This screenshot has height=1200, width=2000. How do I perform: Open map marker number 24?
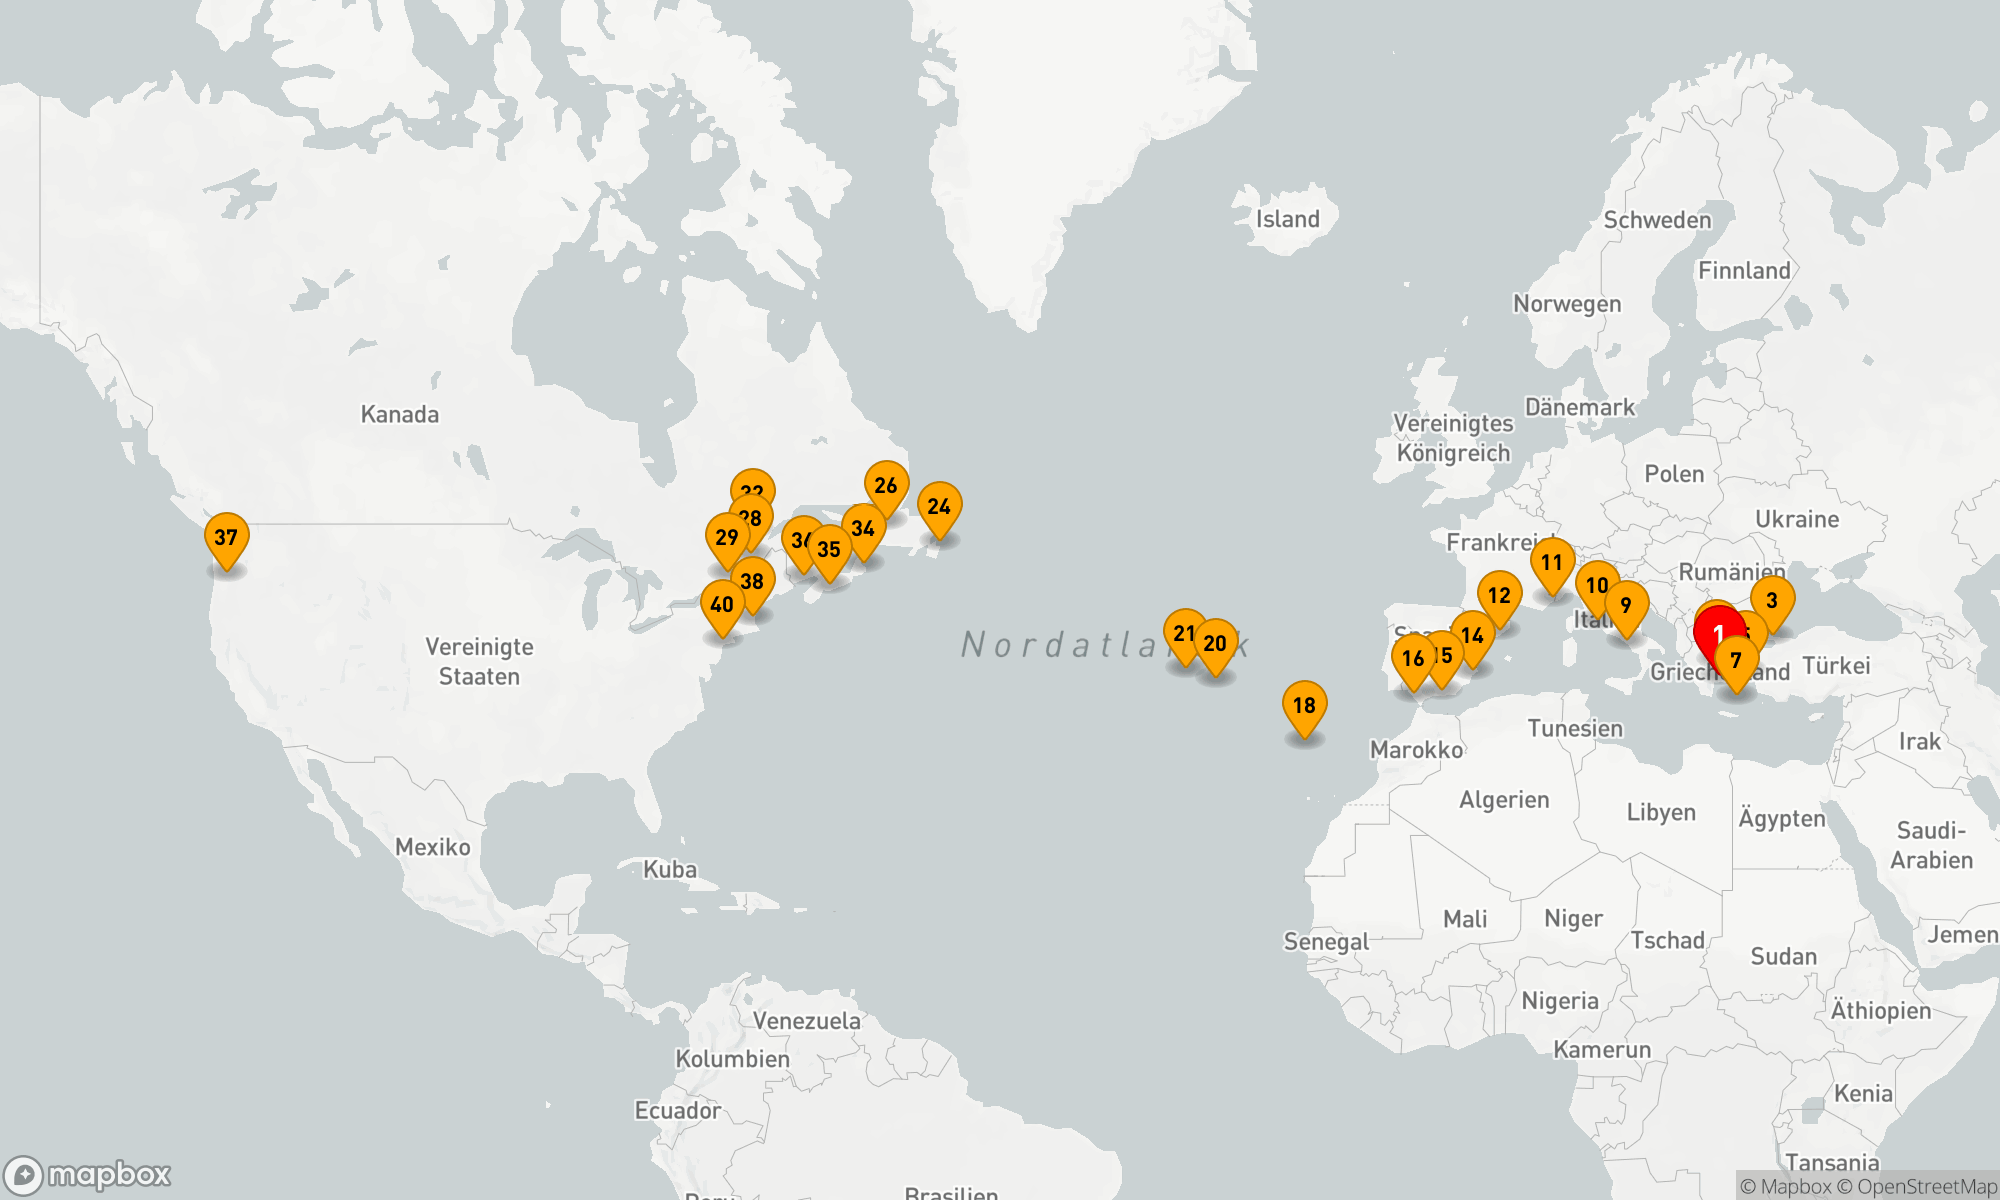[x=940, y=509]
